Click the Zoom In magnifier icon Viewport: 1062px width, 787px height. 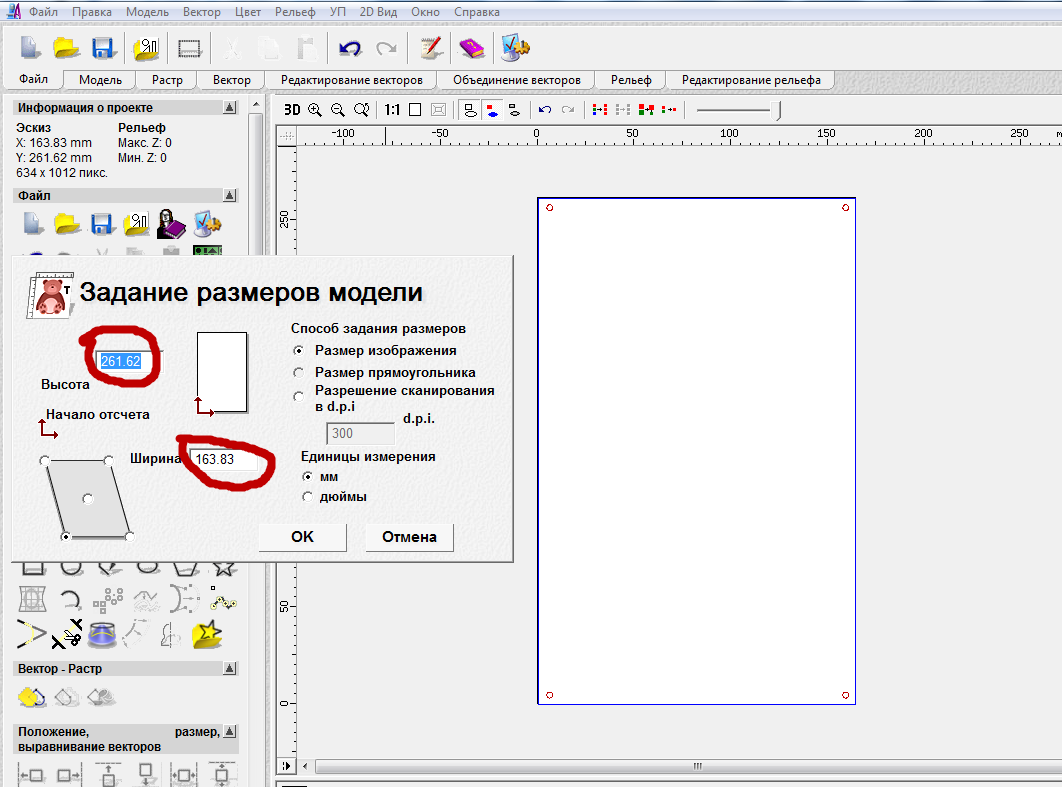(x=315, y=110)
